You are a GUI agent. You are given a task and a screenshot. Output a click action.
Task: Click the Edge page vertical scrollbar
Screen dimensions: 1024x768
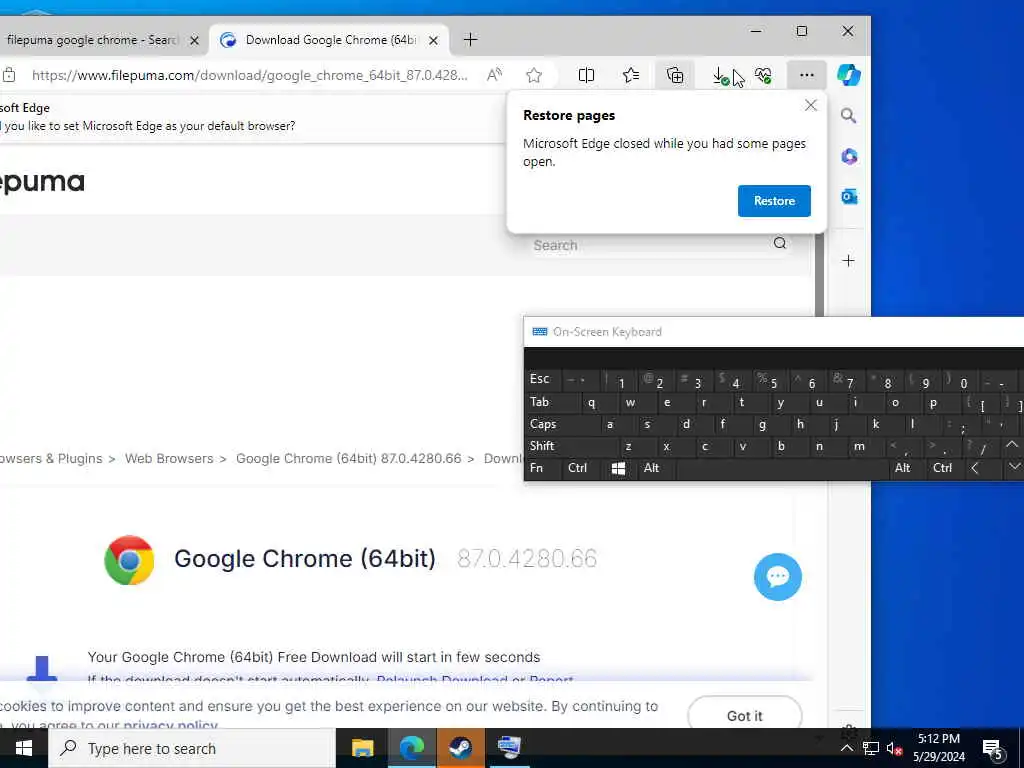(x=819, y=276)
